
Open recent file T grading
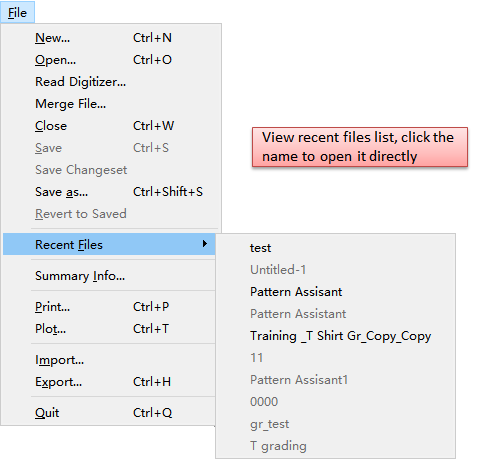(x=335, y=446)
